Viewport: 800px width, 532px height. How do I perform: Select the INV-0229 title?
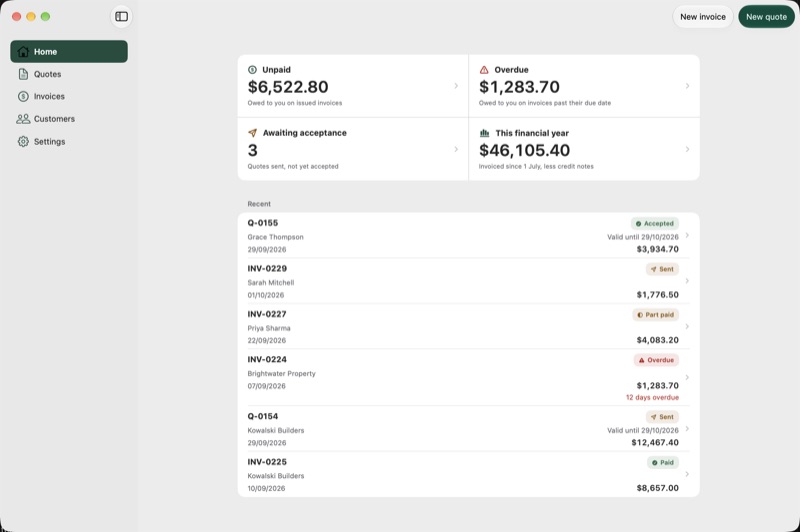click(267, 269)
